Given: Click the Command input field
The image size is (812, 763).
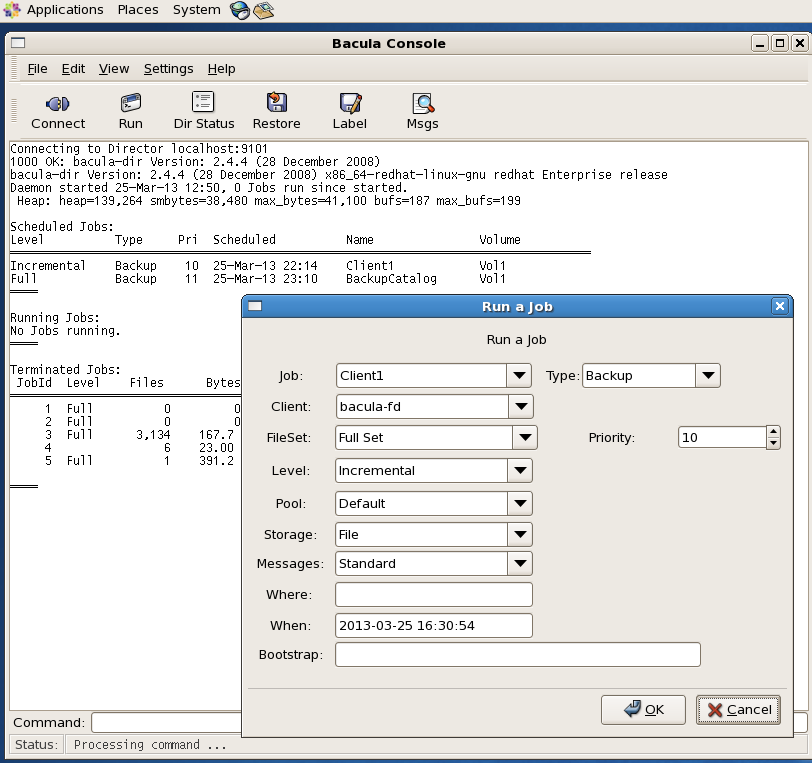Looking at the screenshot, I should [166, 723].
